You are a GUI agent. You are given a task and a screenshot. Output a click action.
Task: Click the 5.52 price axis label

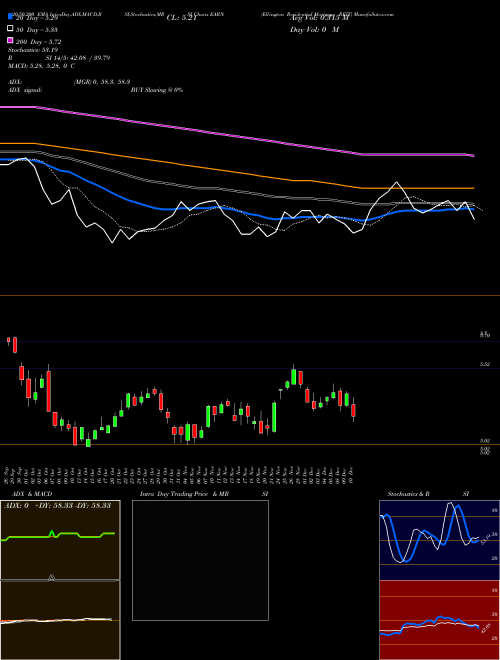(484, 365)
